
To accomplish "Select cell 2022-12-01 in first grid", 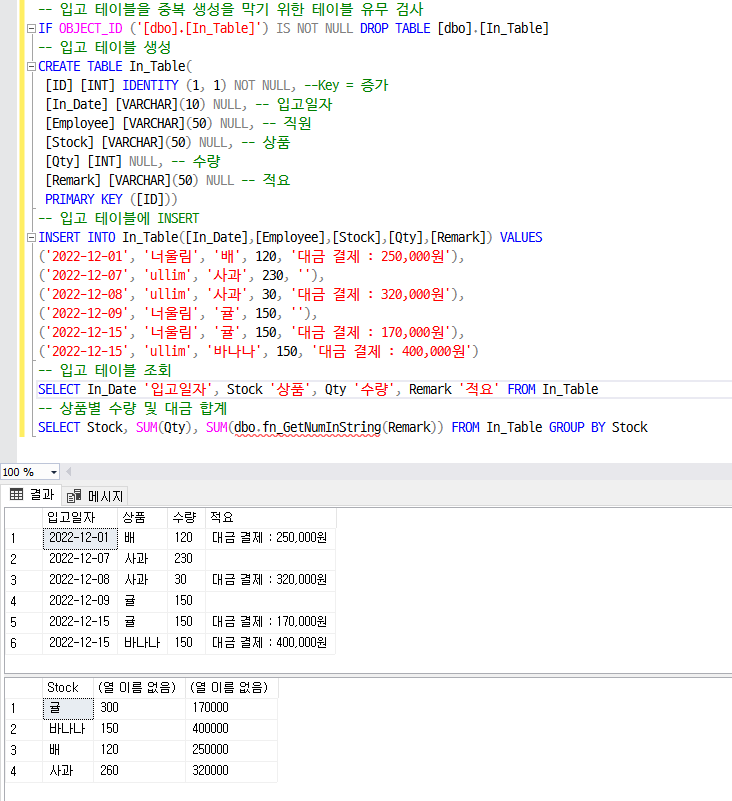I will click(x=80, y=538).
